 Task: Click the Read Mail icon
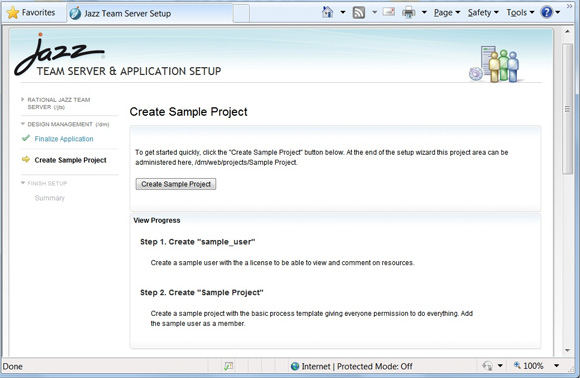point(388,12)
